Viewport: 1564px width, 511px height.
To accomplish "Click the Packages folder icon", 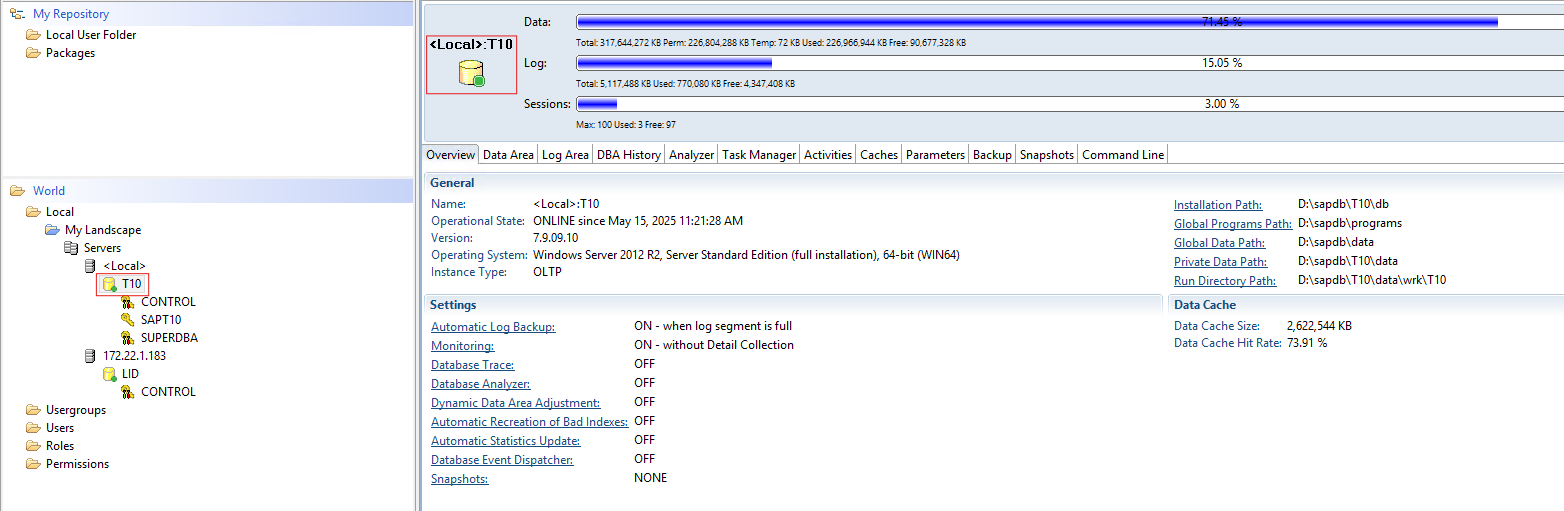I will 33,53.
